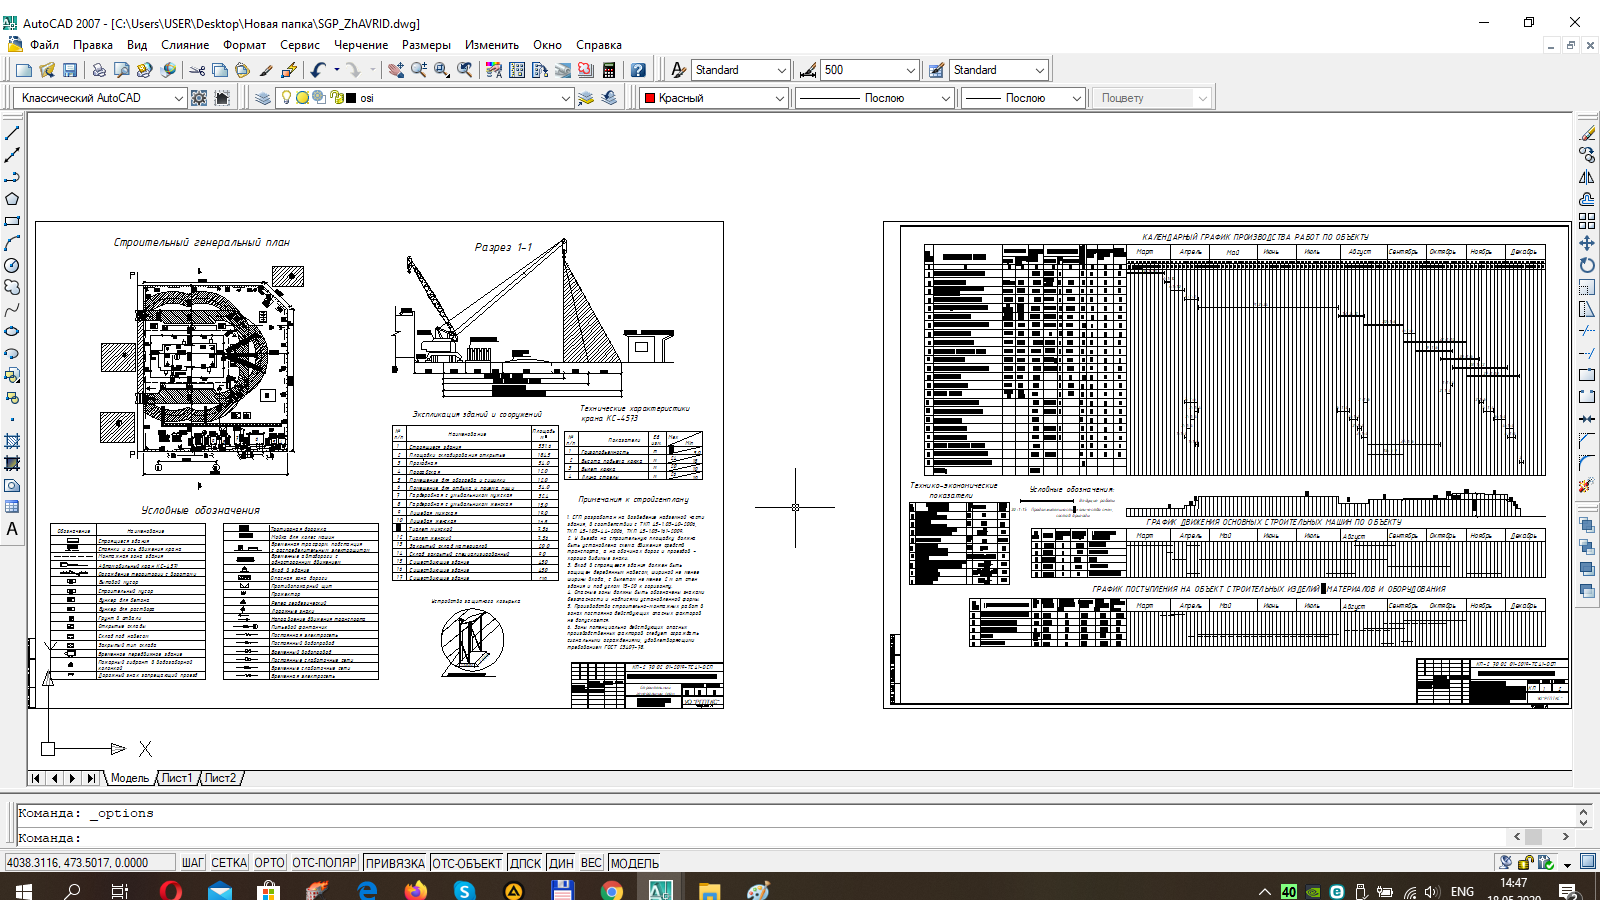This screenshot has height=900, width=1600.
Task: Select the Hatch tool
Action: (x=12, y=441)
